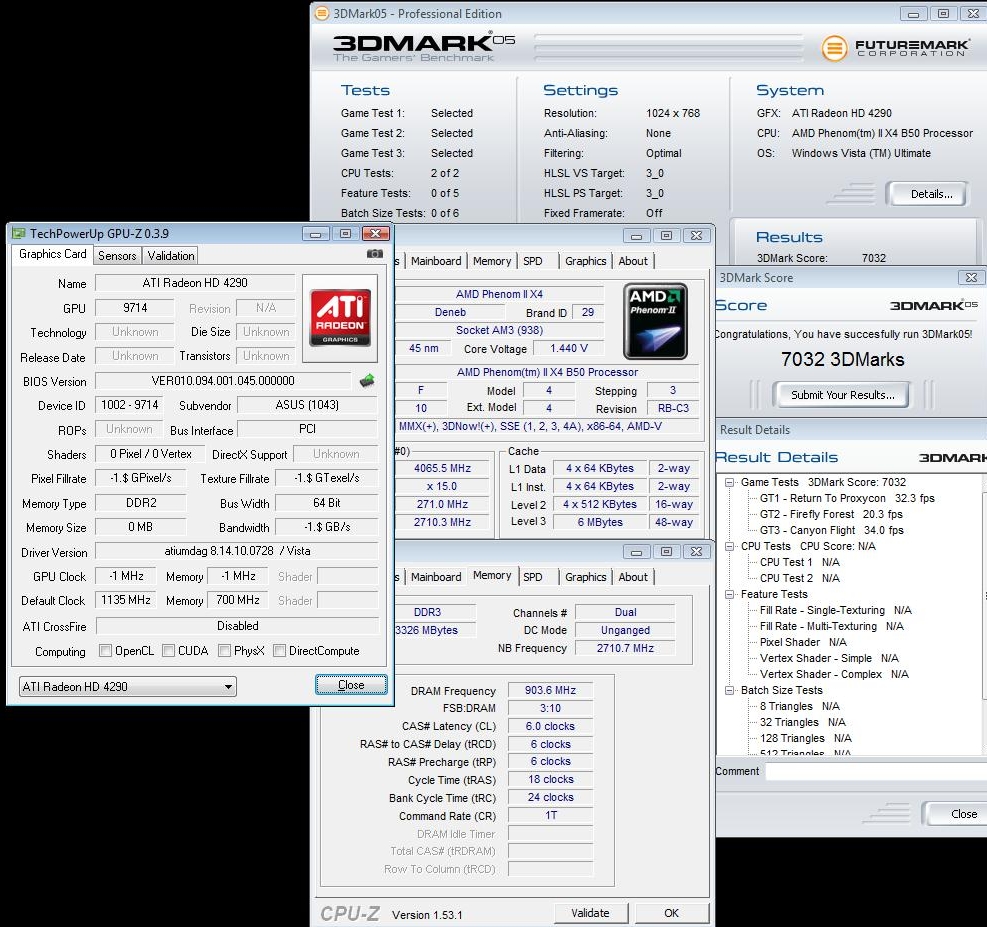Screen dimensions: 987x927
Task: Switch to the Sensors tab in GPU-Z
Action: [117, 256]
